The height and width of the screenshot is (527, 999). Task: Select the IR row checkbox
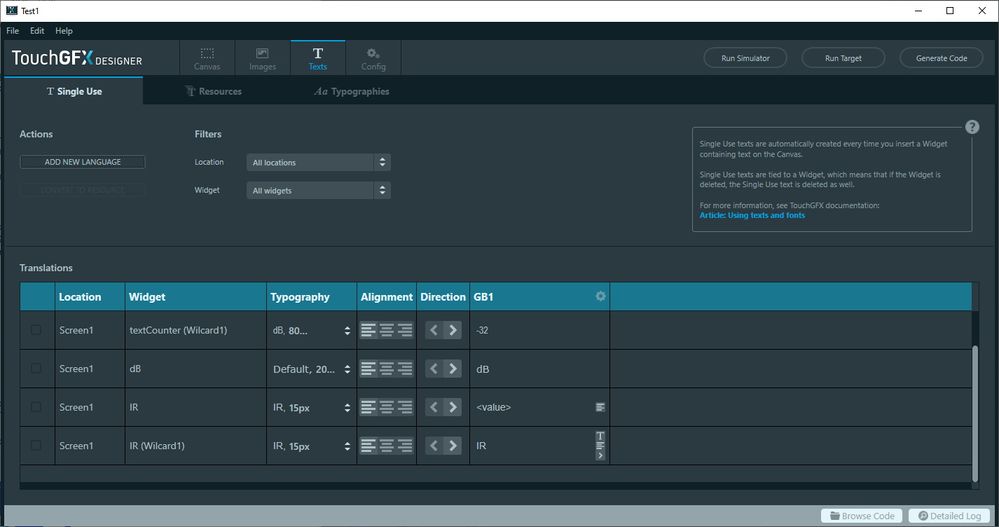36,407
